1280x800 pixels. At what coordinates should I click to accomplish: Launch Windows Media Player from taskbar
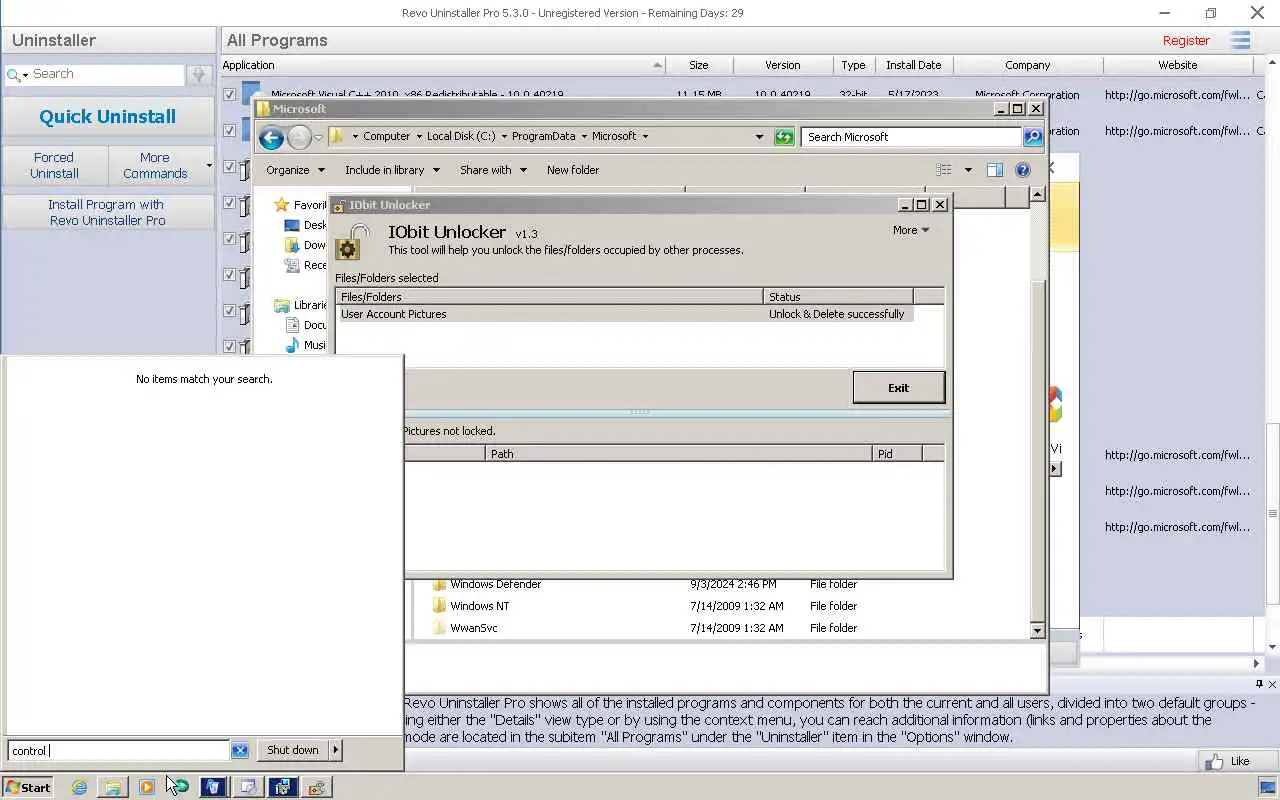coord(147,787)
